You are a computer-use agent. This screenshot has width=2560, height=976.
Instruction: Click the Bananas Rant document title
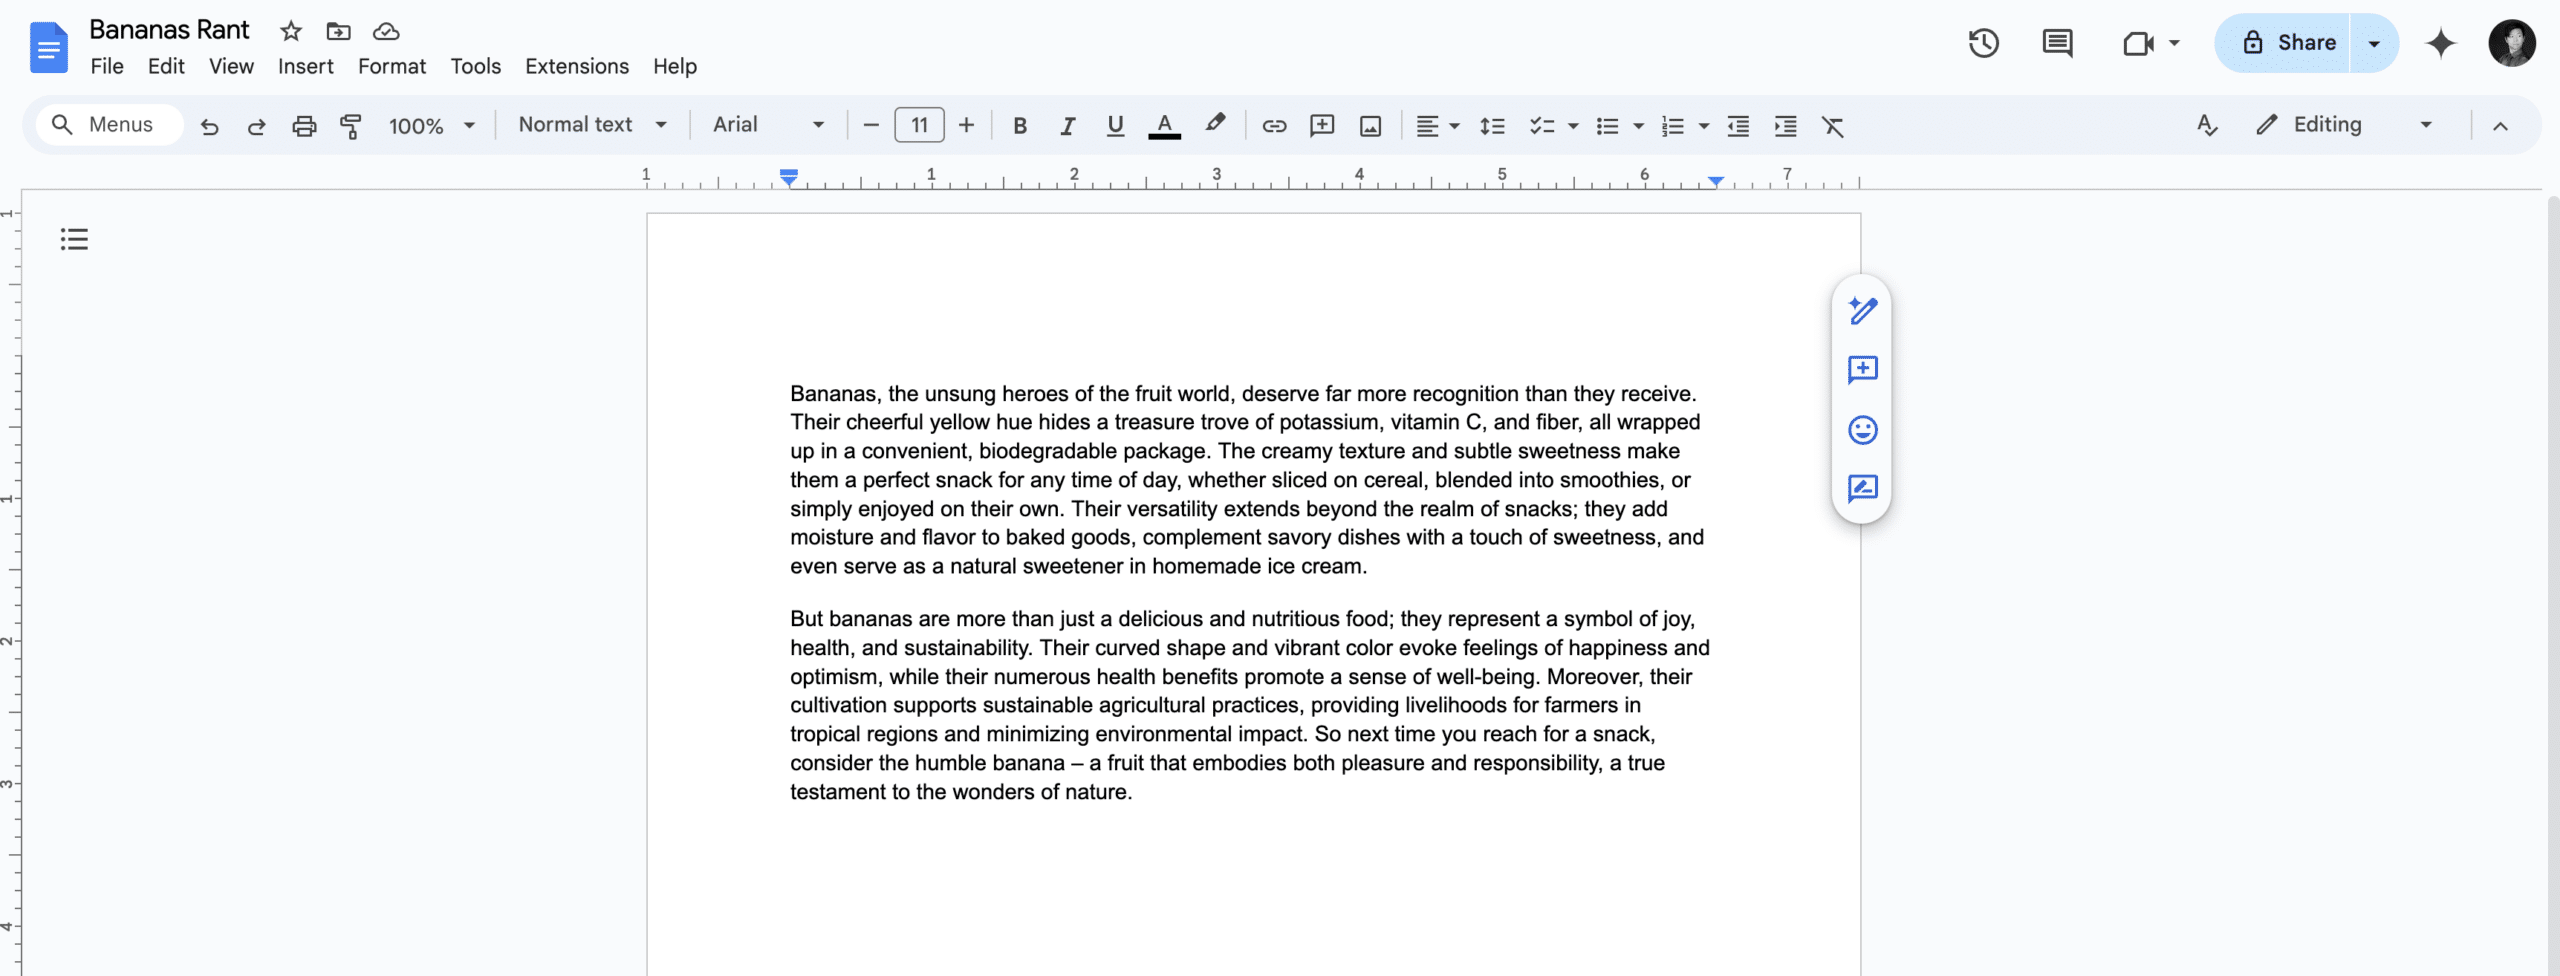(169, 30)
